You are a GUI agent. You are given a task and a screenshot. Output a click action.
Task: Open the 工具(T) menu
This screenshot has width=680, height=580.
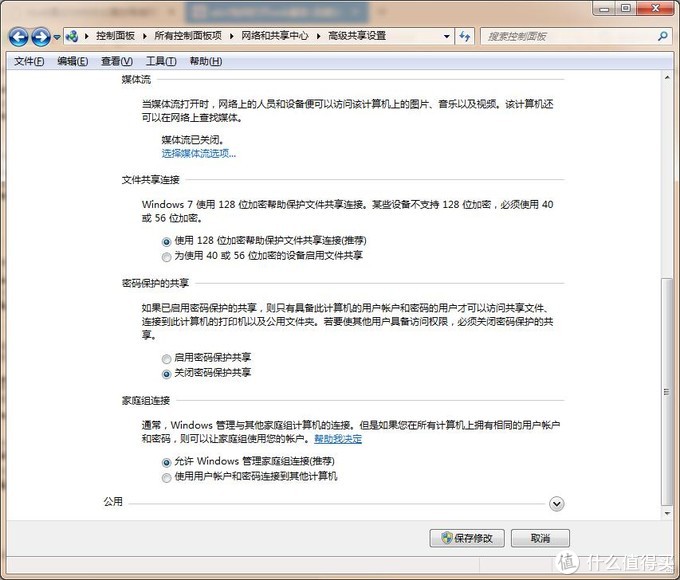pos(161,61)
